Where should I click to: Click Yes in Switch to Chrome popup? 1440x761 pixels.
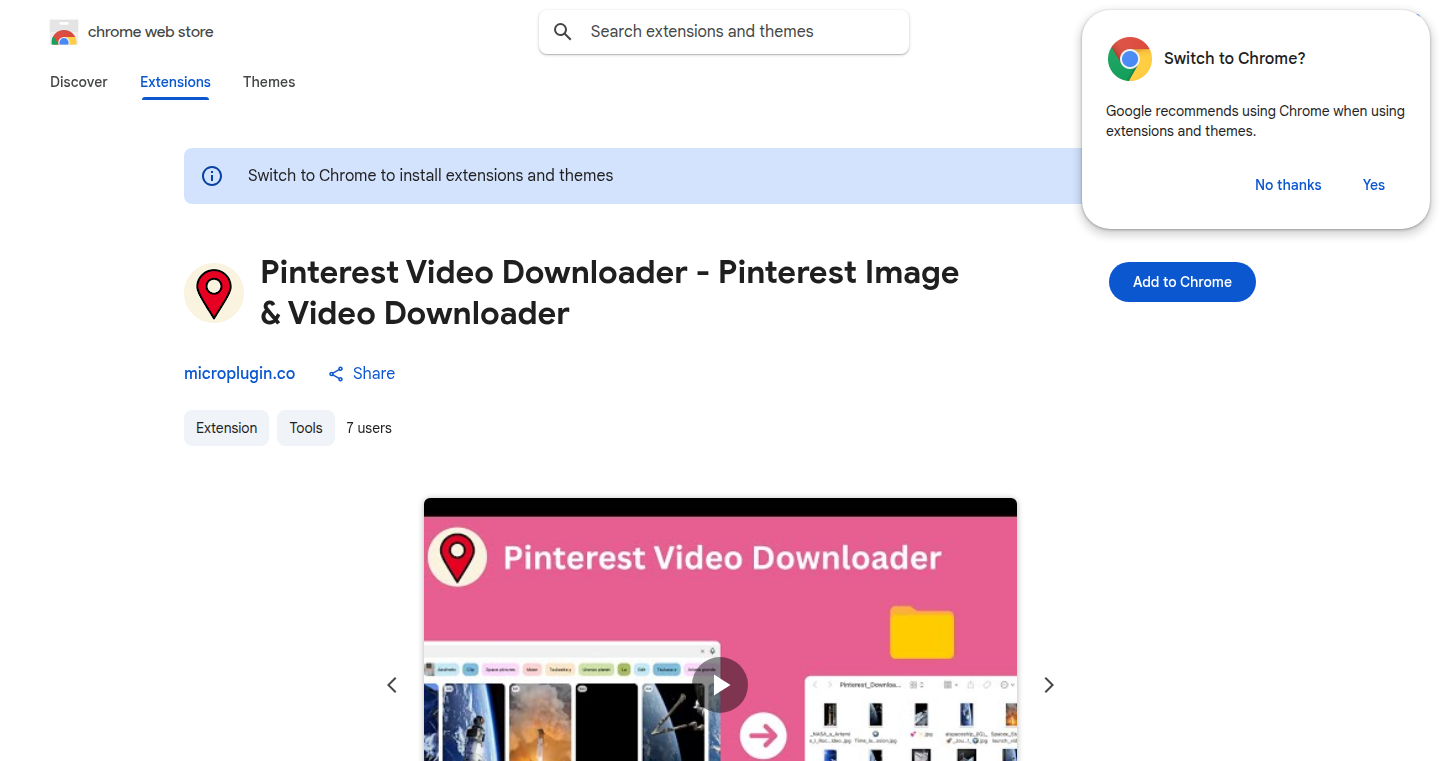click(1374, 185)
